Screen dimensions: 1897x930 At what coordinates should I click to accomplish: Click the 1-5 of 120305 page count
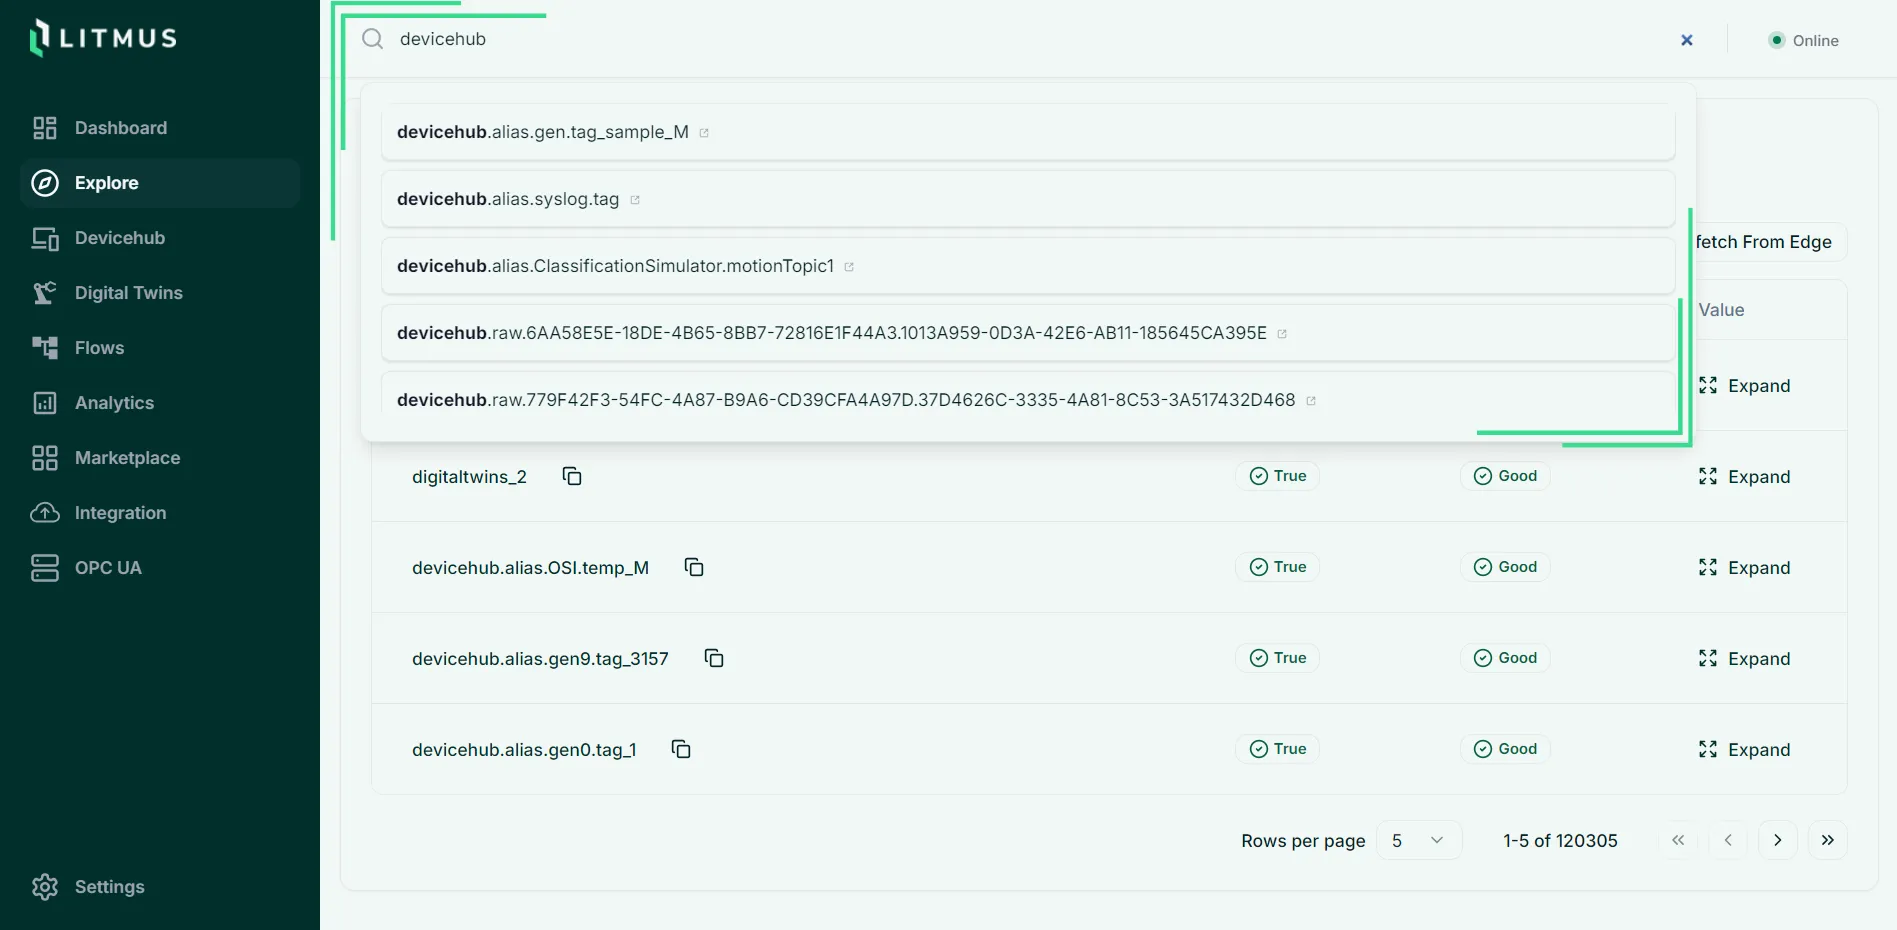point(1560,841)
